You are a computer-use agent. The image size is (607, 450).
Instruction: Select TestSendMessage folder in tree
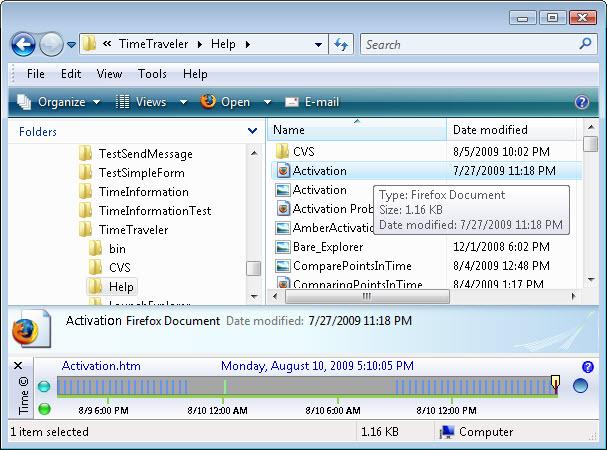146,154
